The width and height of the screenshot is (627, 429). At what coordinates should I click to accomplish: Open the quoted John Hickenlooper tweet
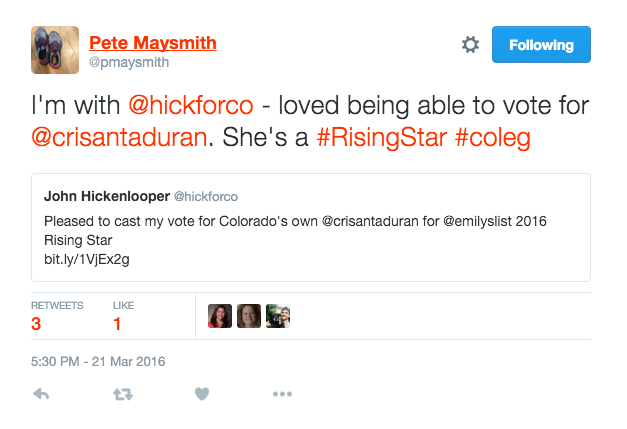point(311,227)
